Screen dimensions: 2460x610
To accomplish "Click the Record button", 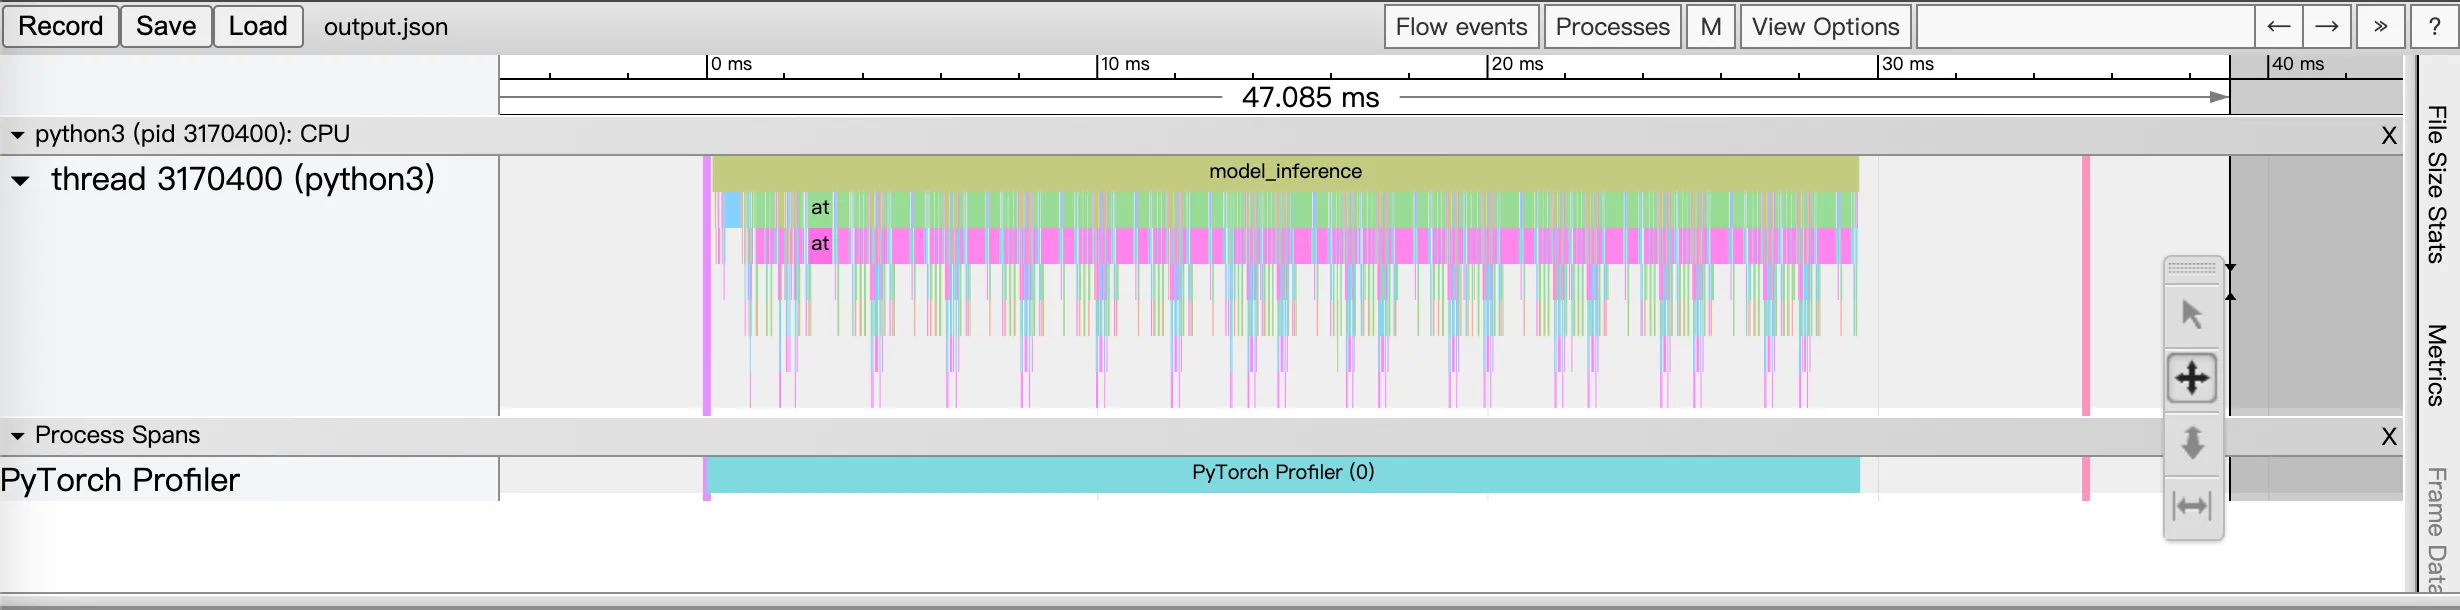I will pos(61,26).
